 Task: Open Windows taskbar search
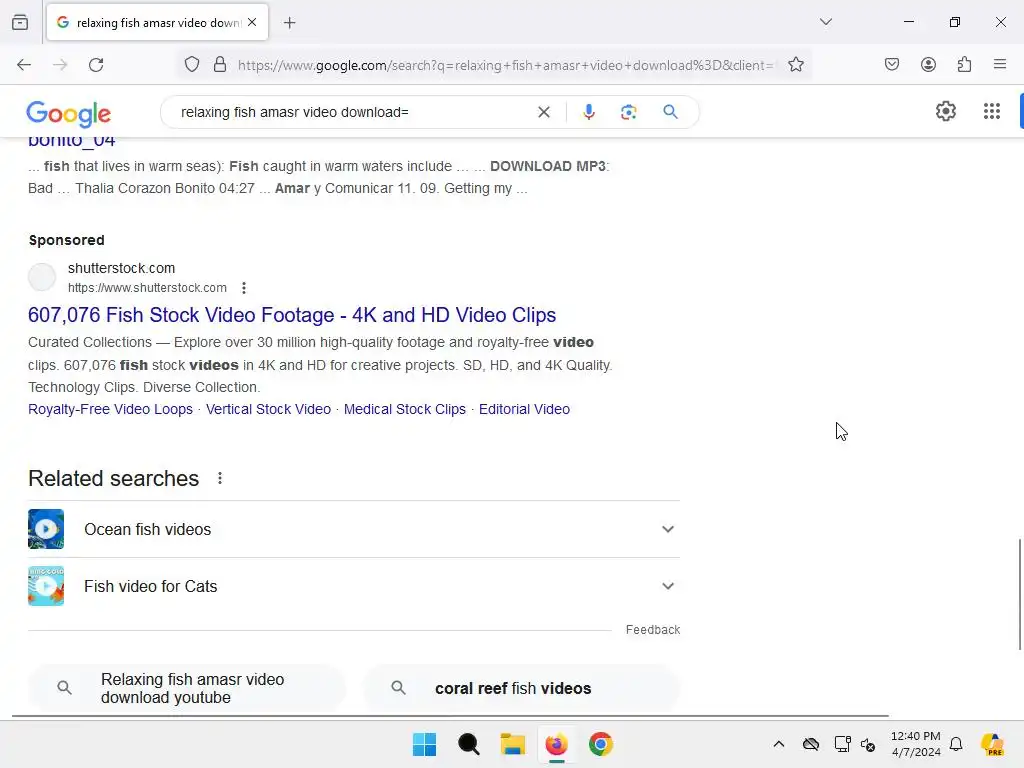point(468,744)
